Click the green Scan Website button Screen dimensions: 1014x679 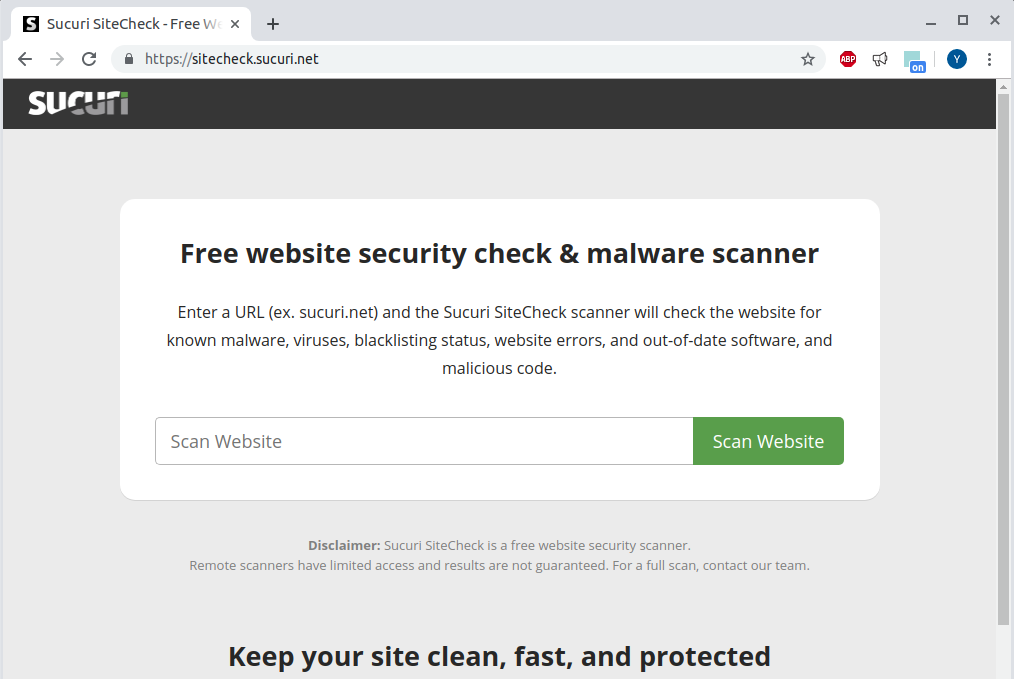(x=768, y=441)
